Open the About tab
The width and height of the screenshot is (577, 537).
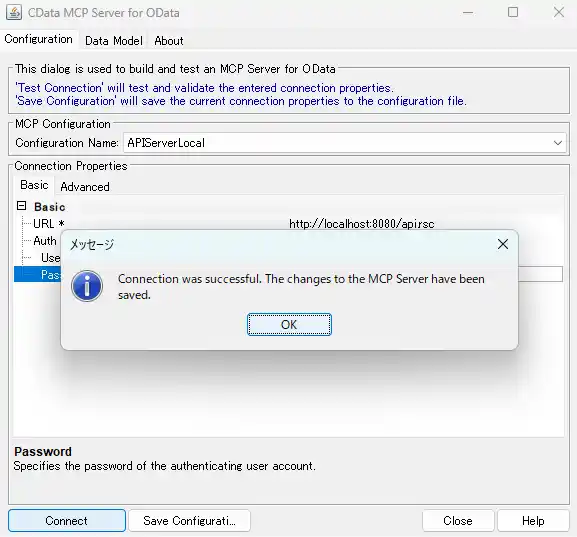(169, 40)
